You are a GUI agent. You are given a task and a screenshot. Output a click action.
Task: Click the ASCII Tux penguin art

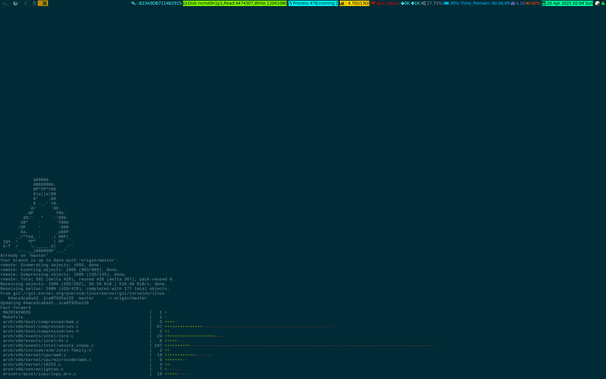[x=37, y=215]
